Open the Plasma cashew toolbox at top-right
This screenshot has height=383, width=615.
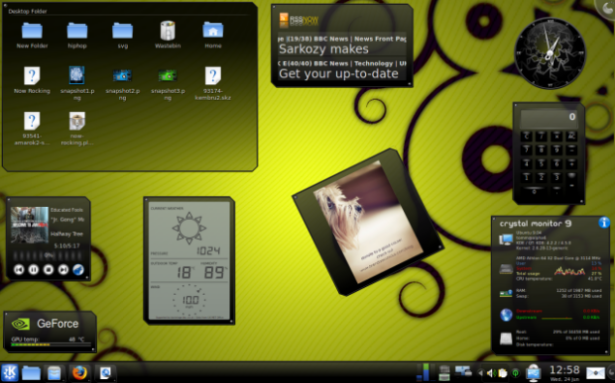pos(607,8)
